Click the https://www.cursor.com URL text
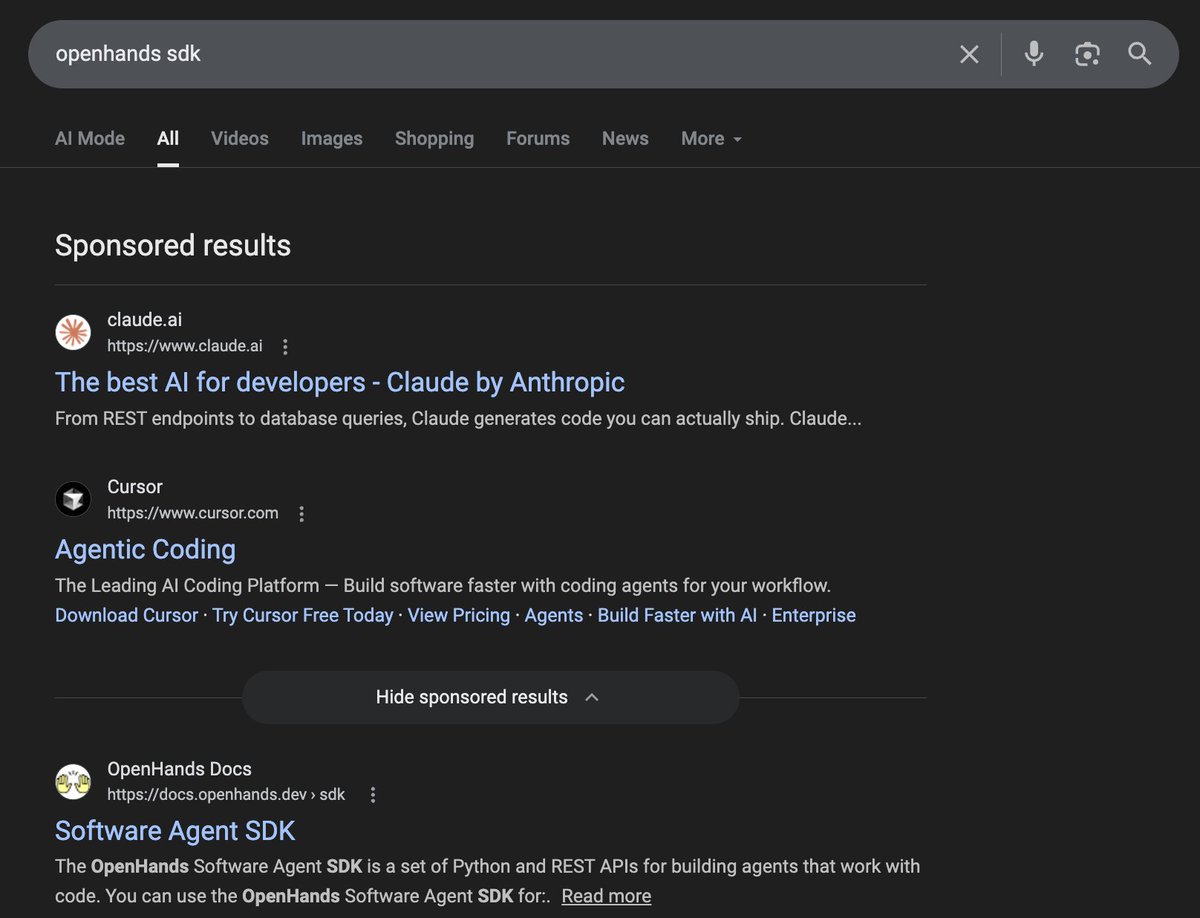Image resolution: width=1200 pixels, height=918 pixels. click(x=193, y=513)
